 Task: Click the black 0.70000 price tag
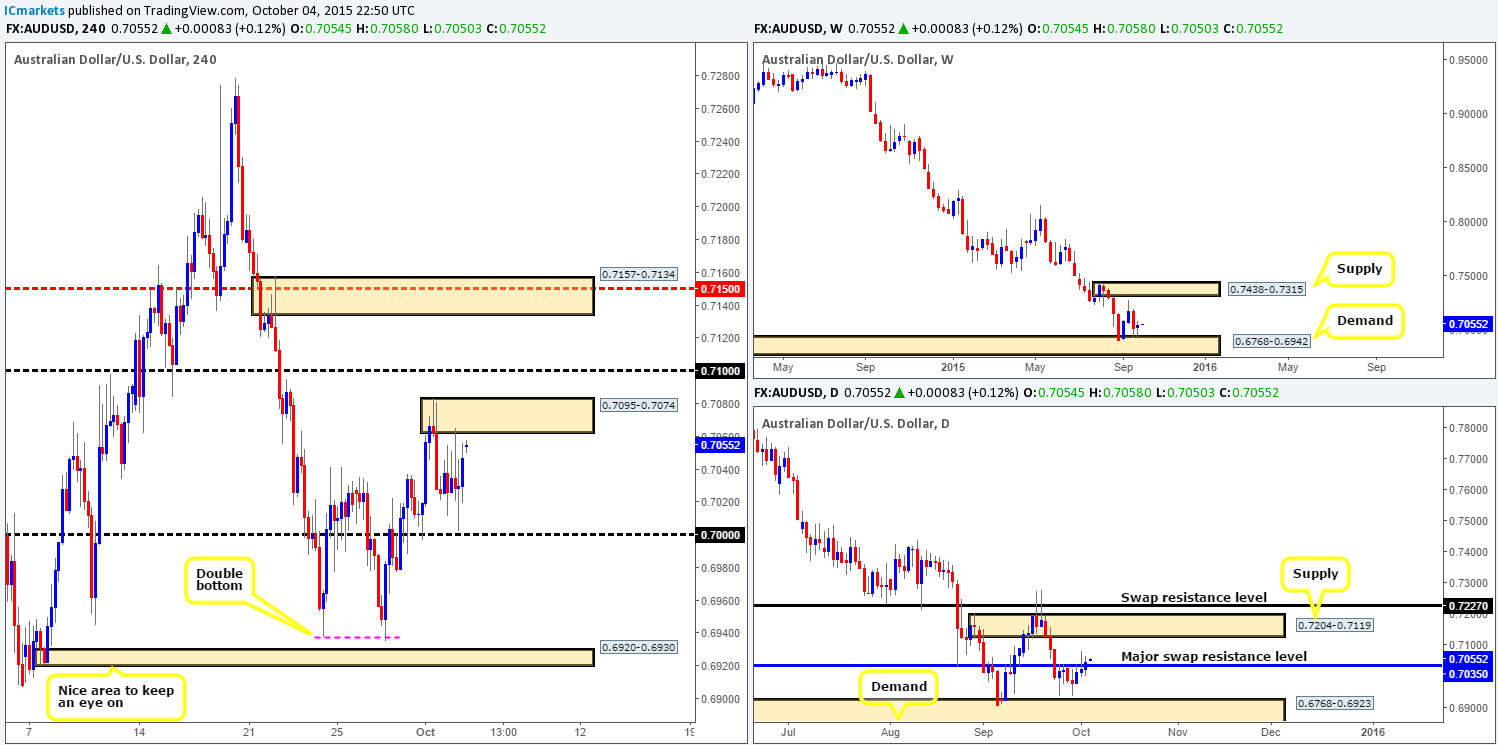720,535
